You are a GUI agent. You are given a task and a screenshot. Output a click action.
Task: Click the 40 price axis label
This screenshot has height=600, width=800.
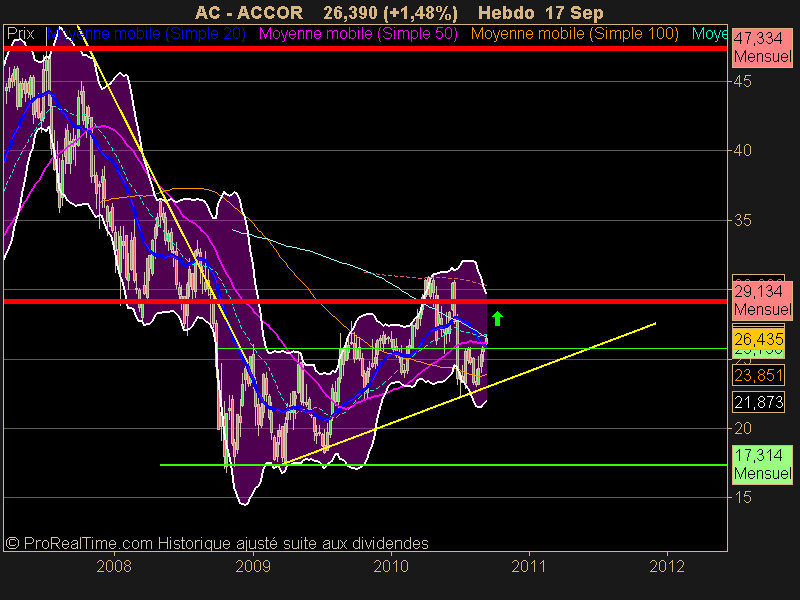click(742, 151)
